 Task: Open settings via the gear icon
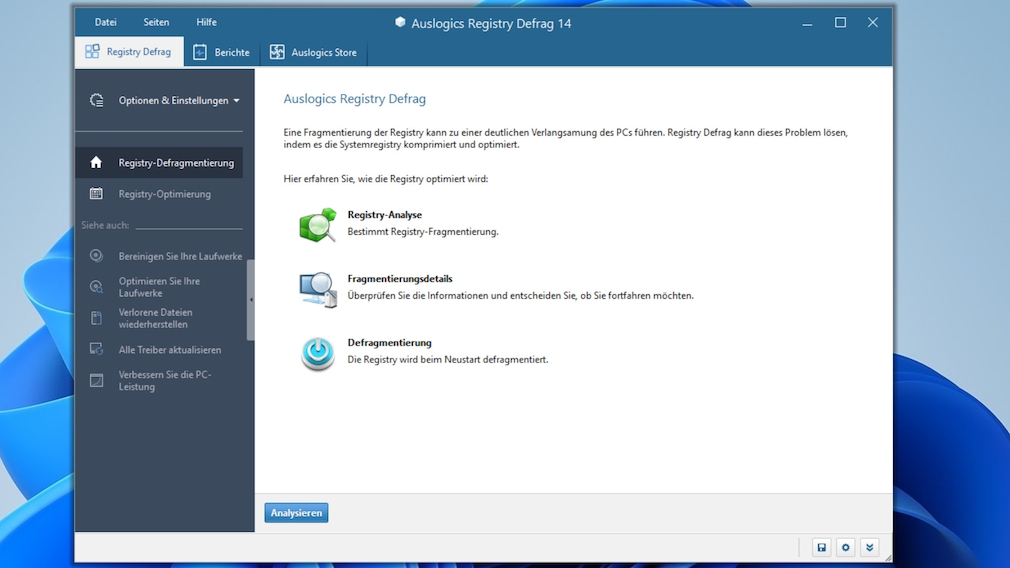coord(845,548)
